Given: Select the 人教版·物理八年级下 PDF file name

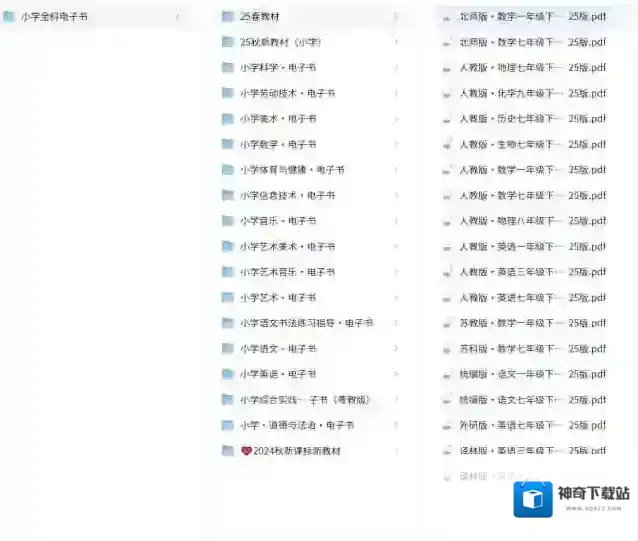Looking at the screenshot, I should 510,221.
